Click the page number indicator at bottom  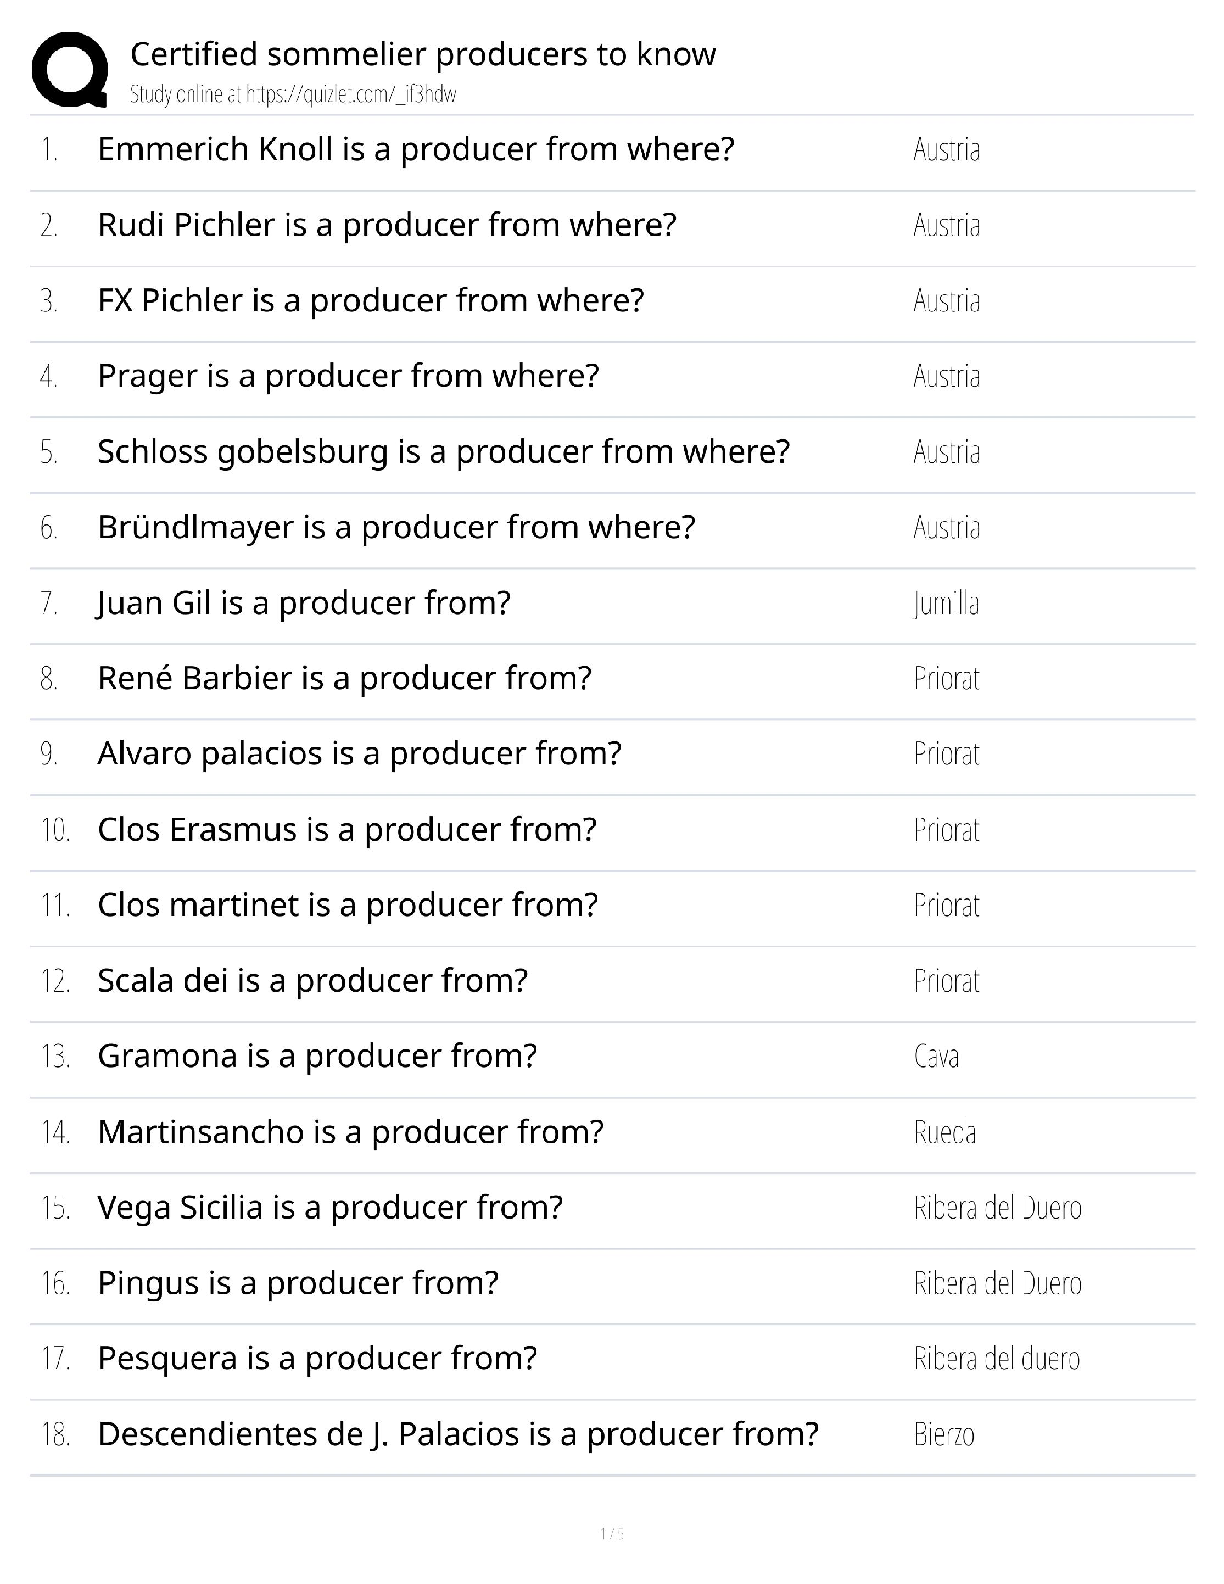pos(611,1534)
